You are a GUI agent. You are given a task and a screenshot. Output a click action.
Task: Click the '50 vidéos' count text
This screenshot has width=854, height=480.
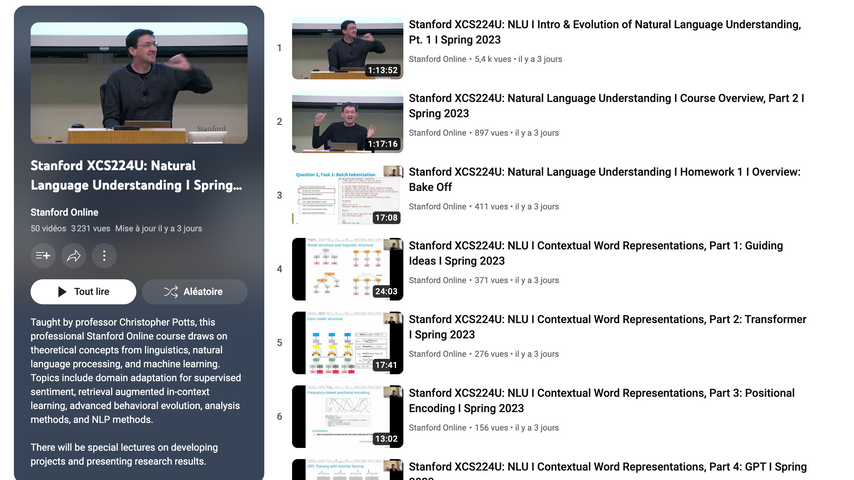pyautogui.click(x=48, y=228)
